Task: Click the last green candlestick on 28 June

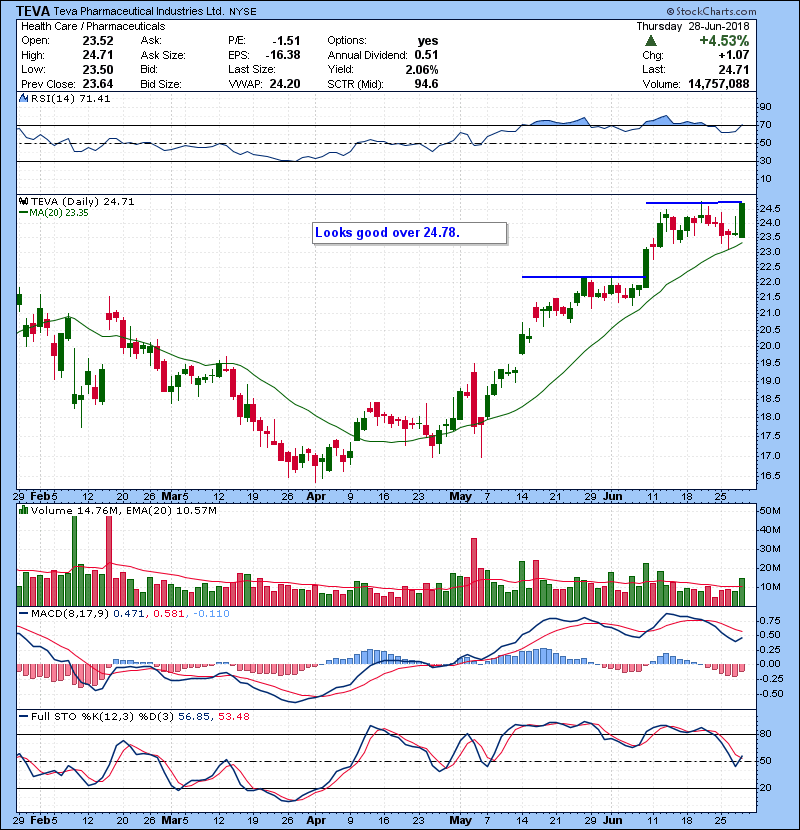Action: click(x=742, y=220)
